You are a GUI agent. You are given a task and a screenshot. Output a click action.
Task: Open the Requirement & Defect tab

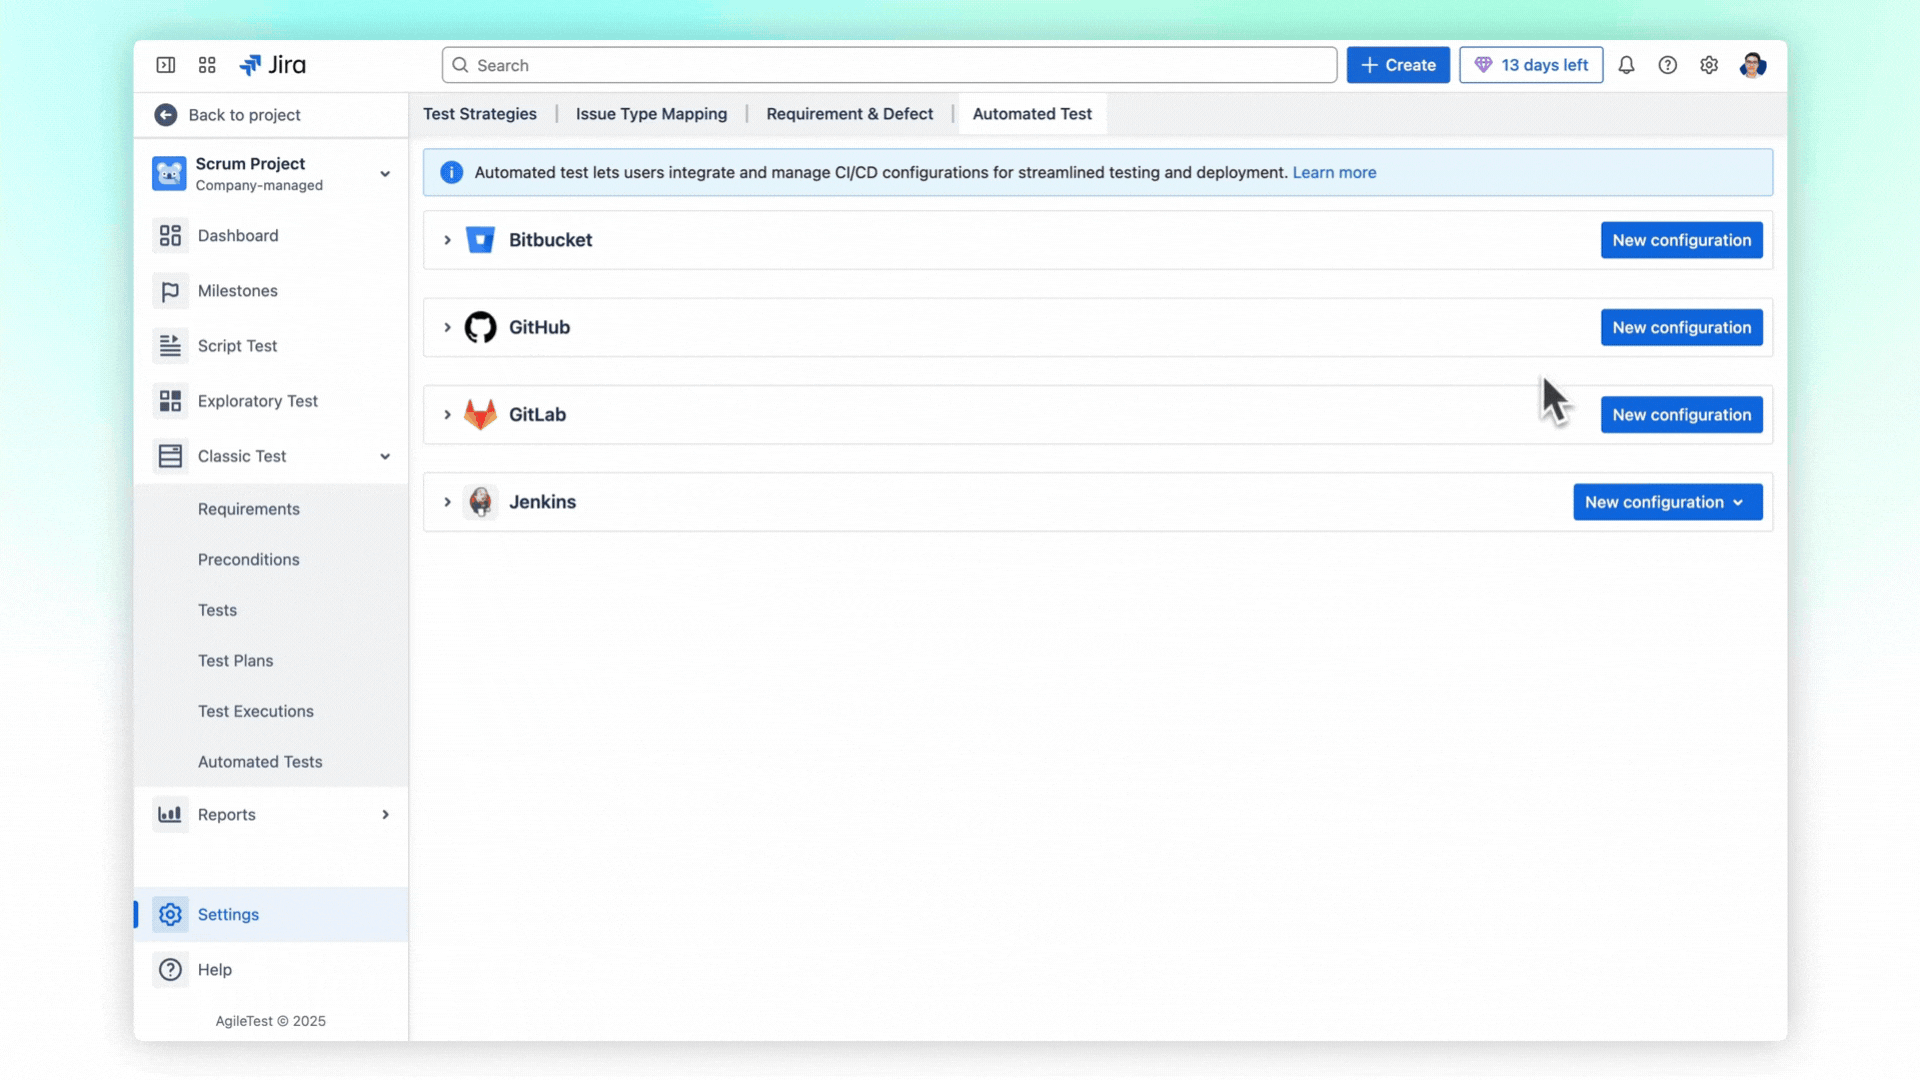point(849,113)
